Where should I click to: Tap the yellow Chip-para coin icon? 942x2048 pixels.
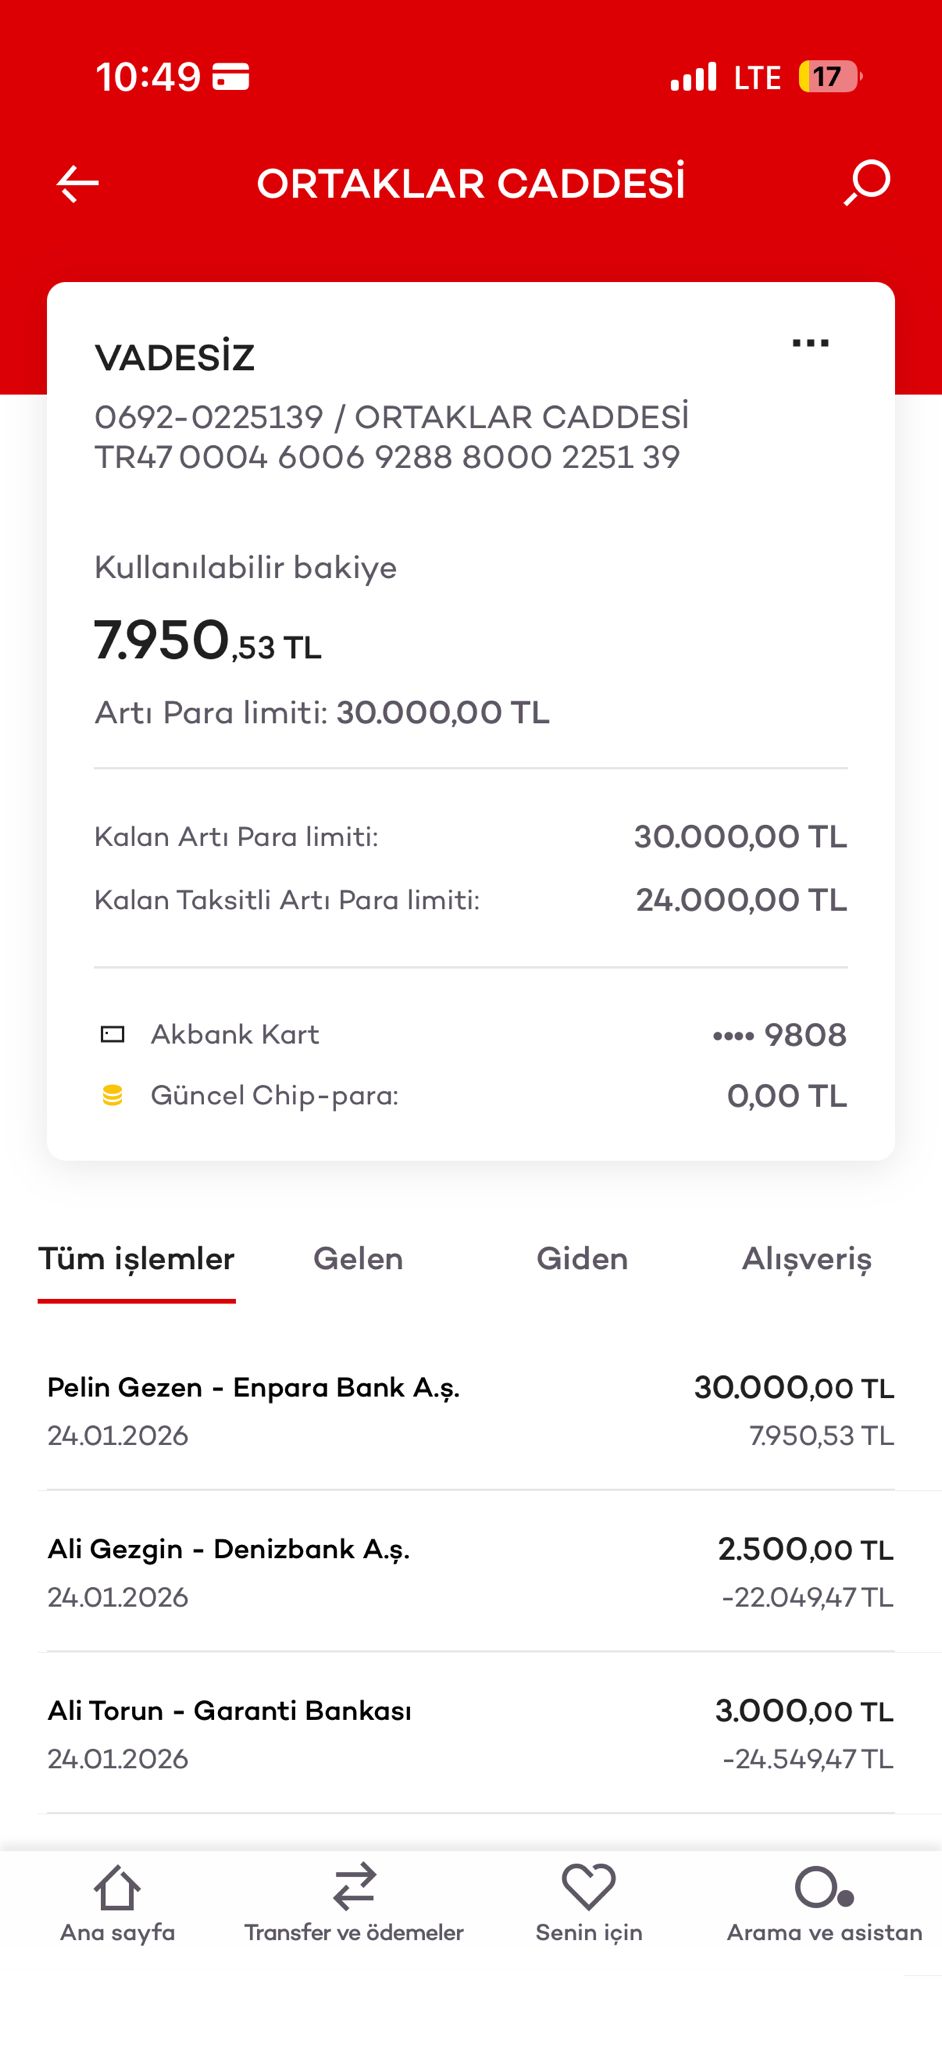(113, 1095)
